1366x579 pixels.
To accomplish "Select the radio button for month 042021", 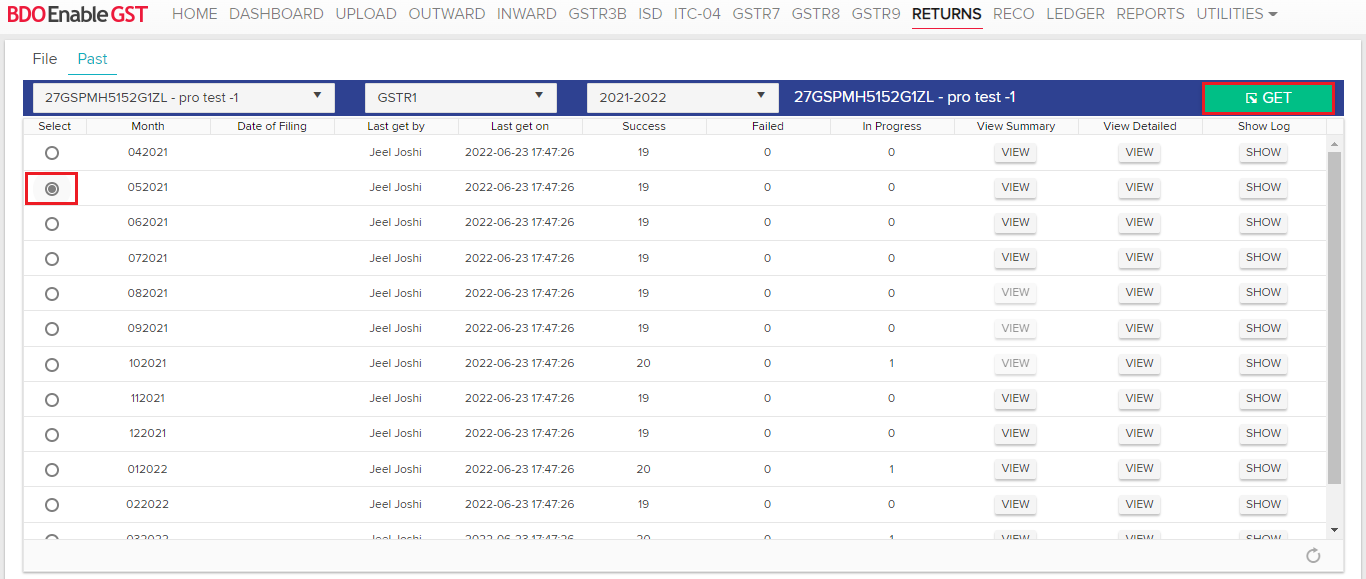I will pos(52,153).
